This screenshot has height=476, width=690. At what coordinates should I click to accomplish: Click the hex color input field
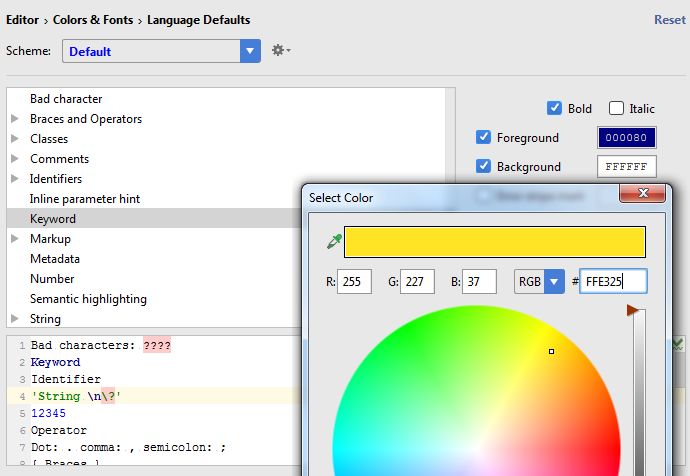coord(614,282)
